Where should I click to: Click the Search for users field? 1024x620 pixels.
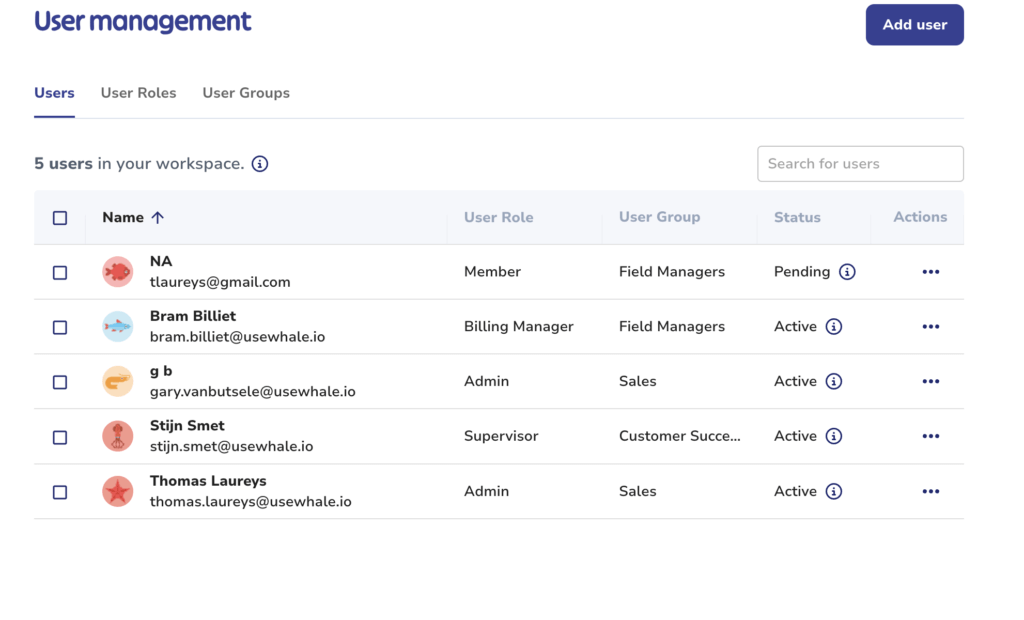pos(860,164)
